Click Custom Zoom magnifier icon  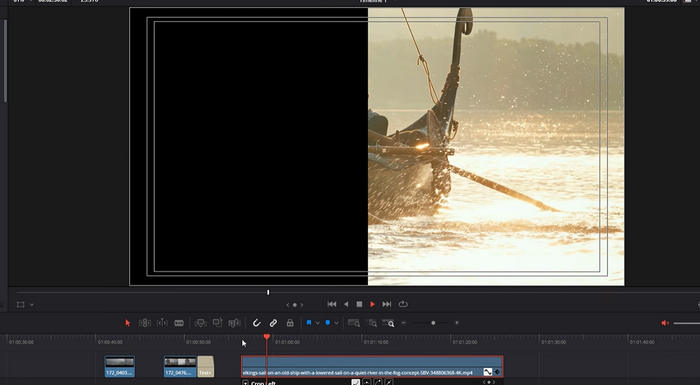[x=388, y=323]
